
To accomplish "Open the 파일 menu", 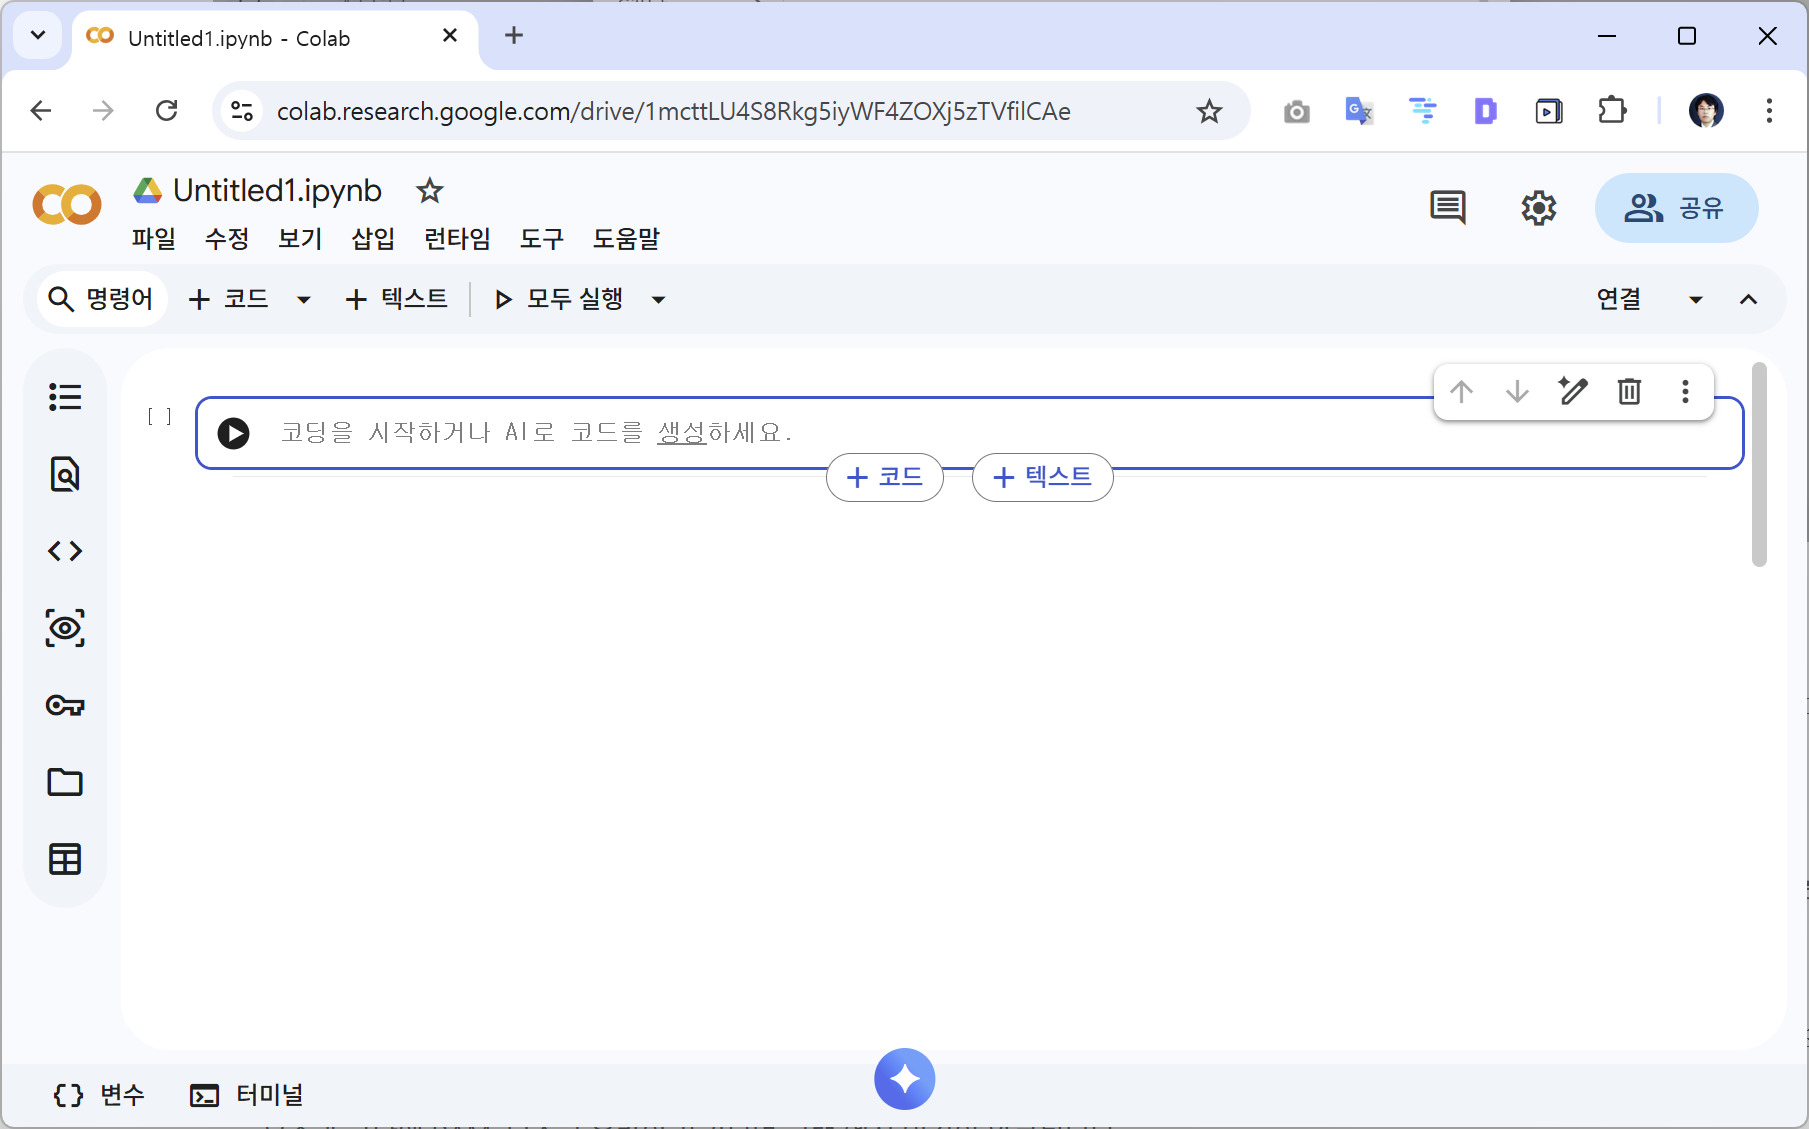I will pos(153,239).
